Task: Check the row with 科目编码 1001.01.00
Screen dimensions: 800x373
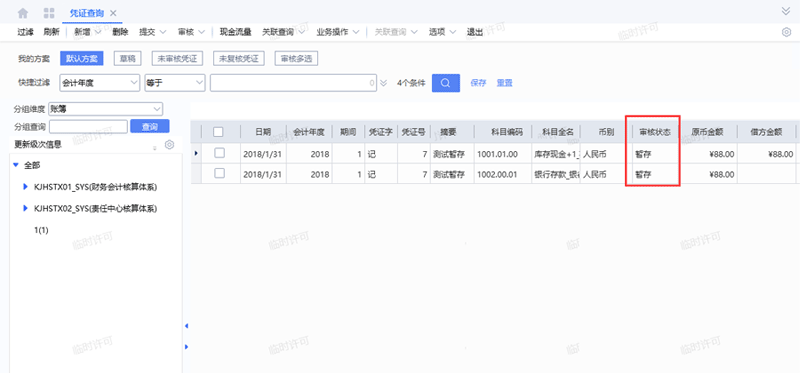Action: tap(219, 153)
